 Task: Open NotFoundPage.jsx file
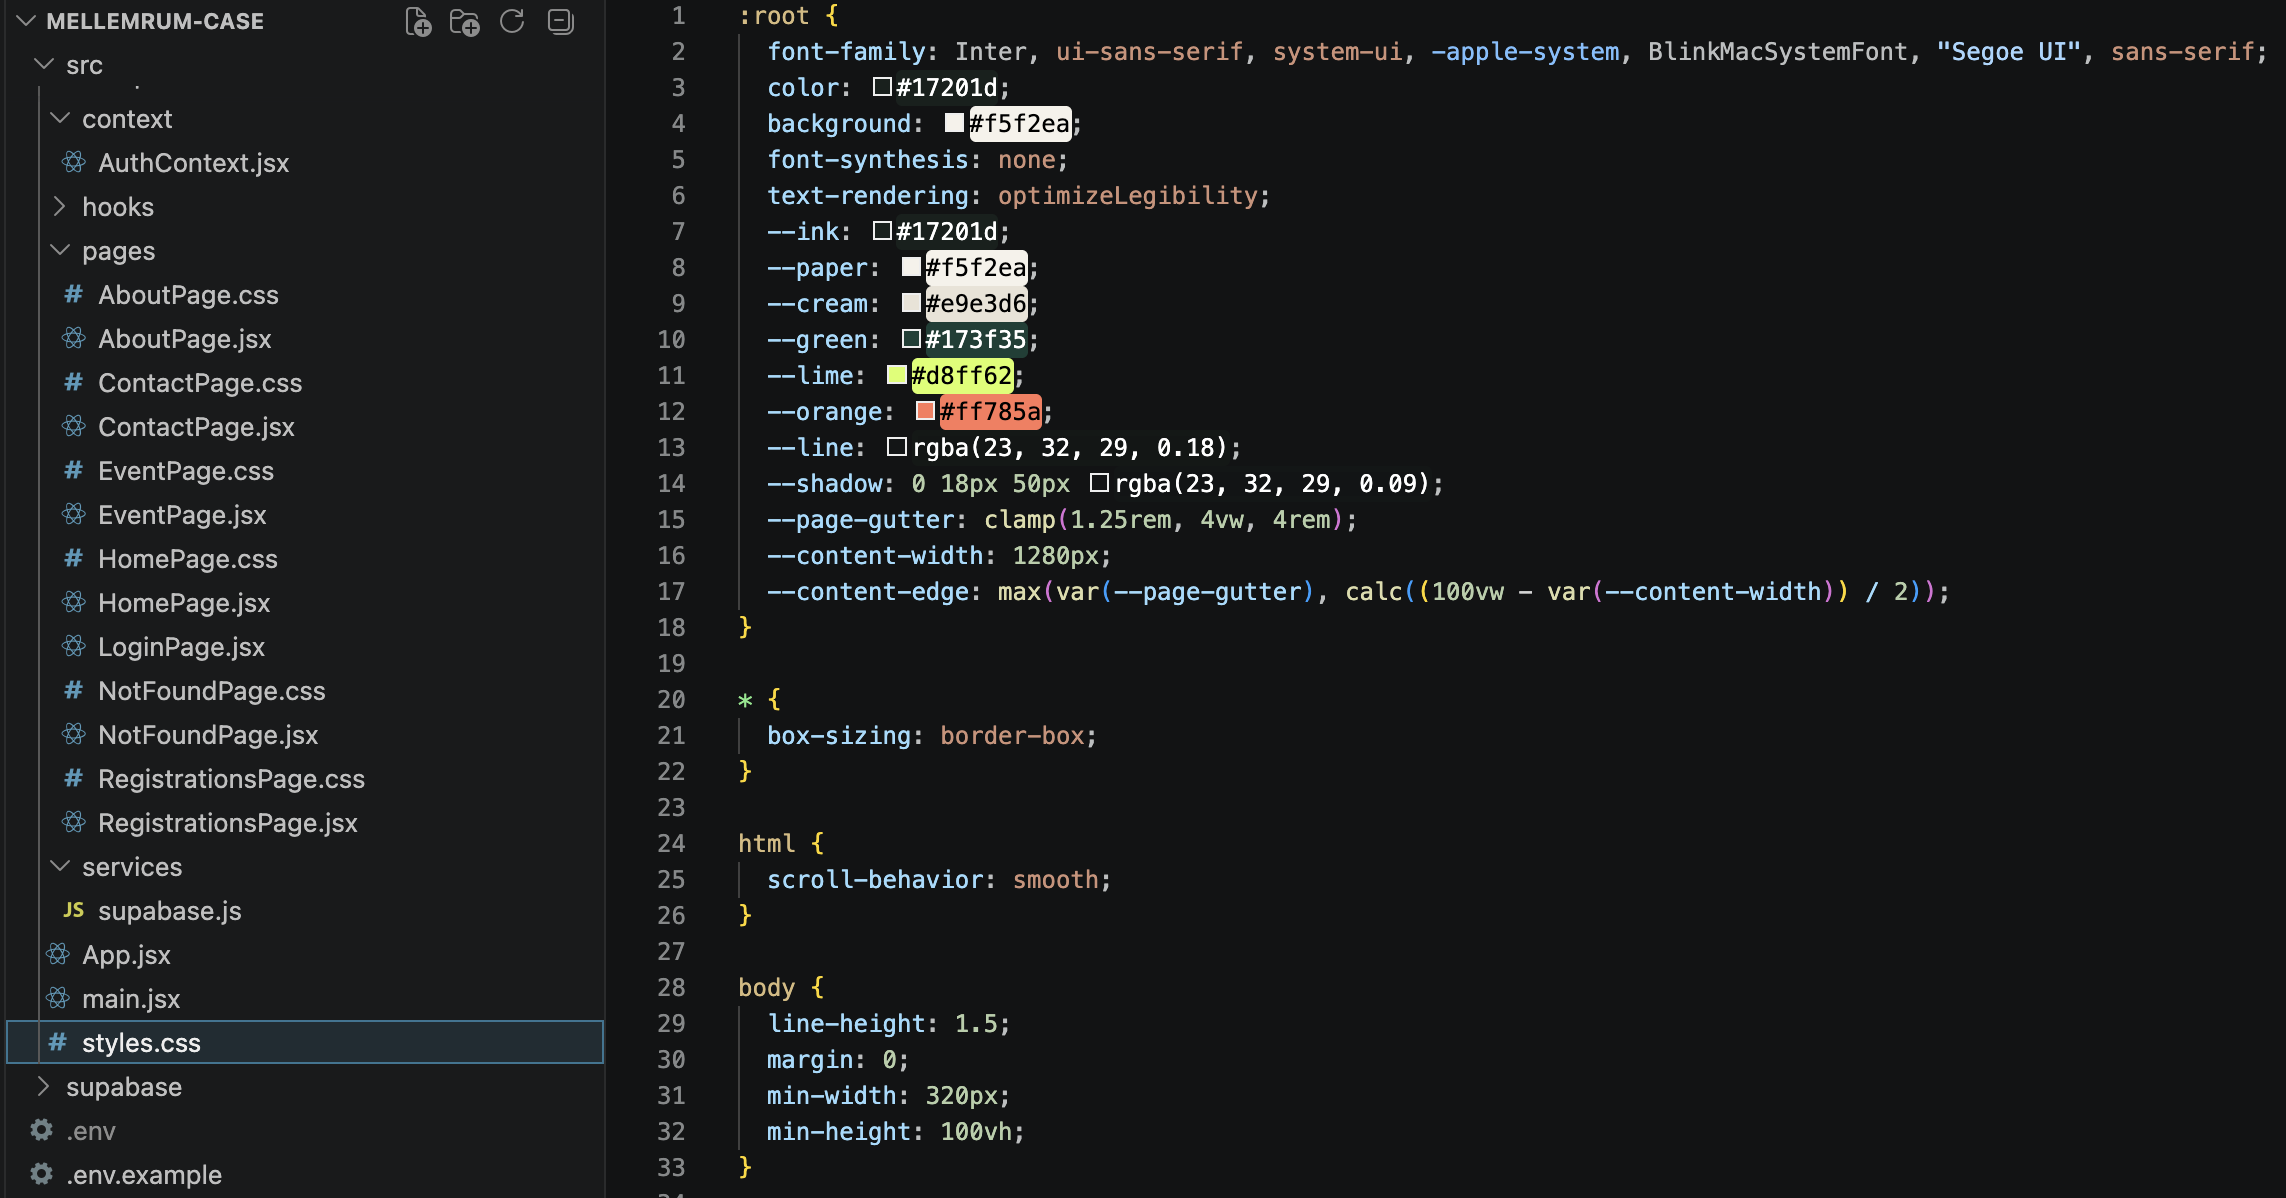pos(208,734)
